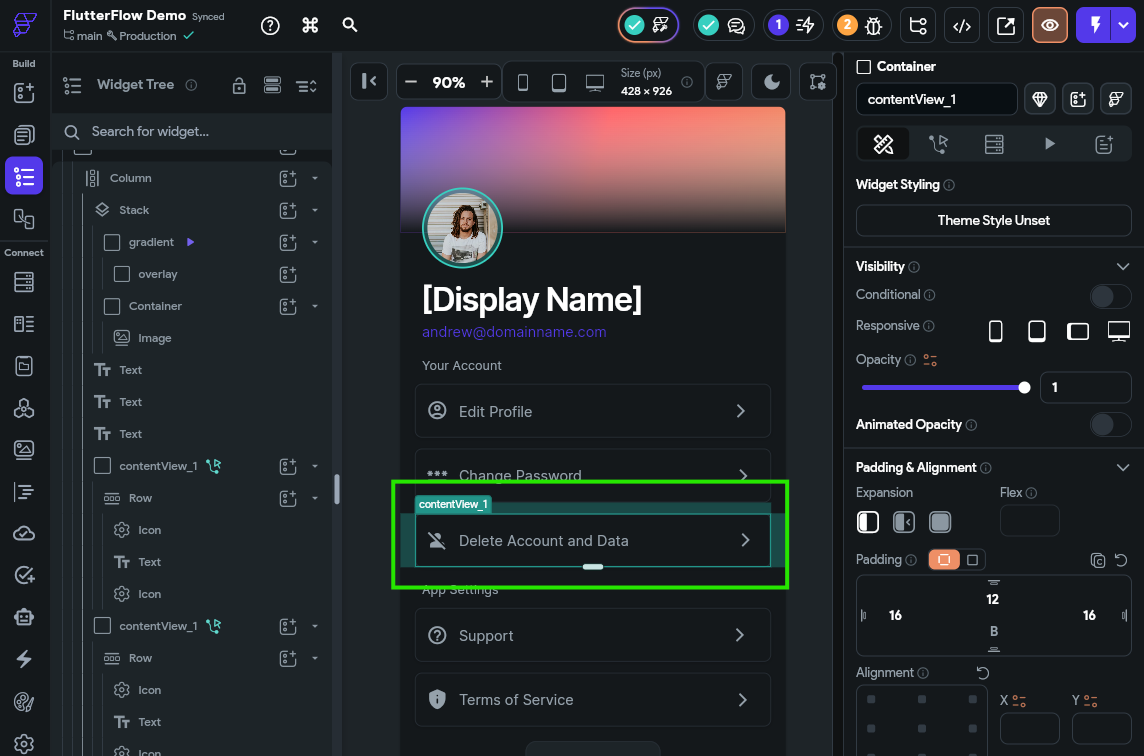Toggle the Conditional visibility switch
Image resolution: width=1144 pixels, height=756 pixels.
[x=1110, y=296]
